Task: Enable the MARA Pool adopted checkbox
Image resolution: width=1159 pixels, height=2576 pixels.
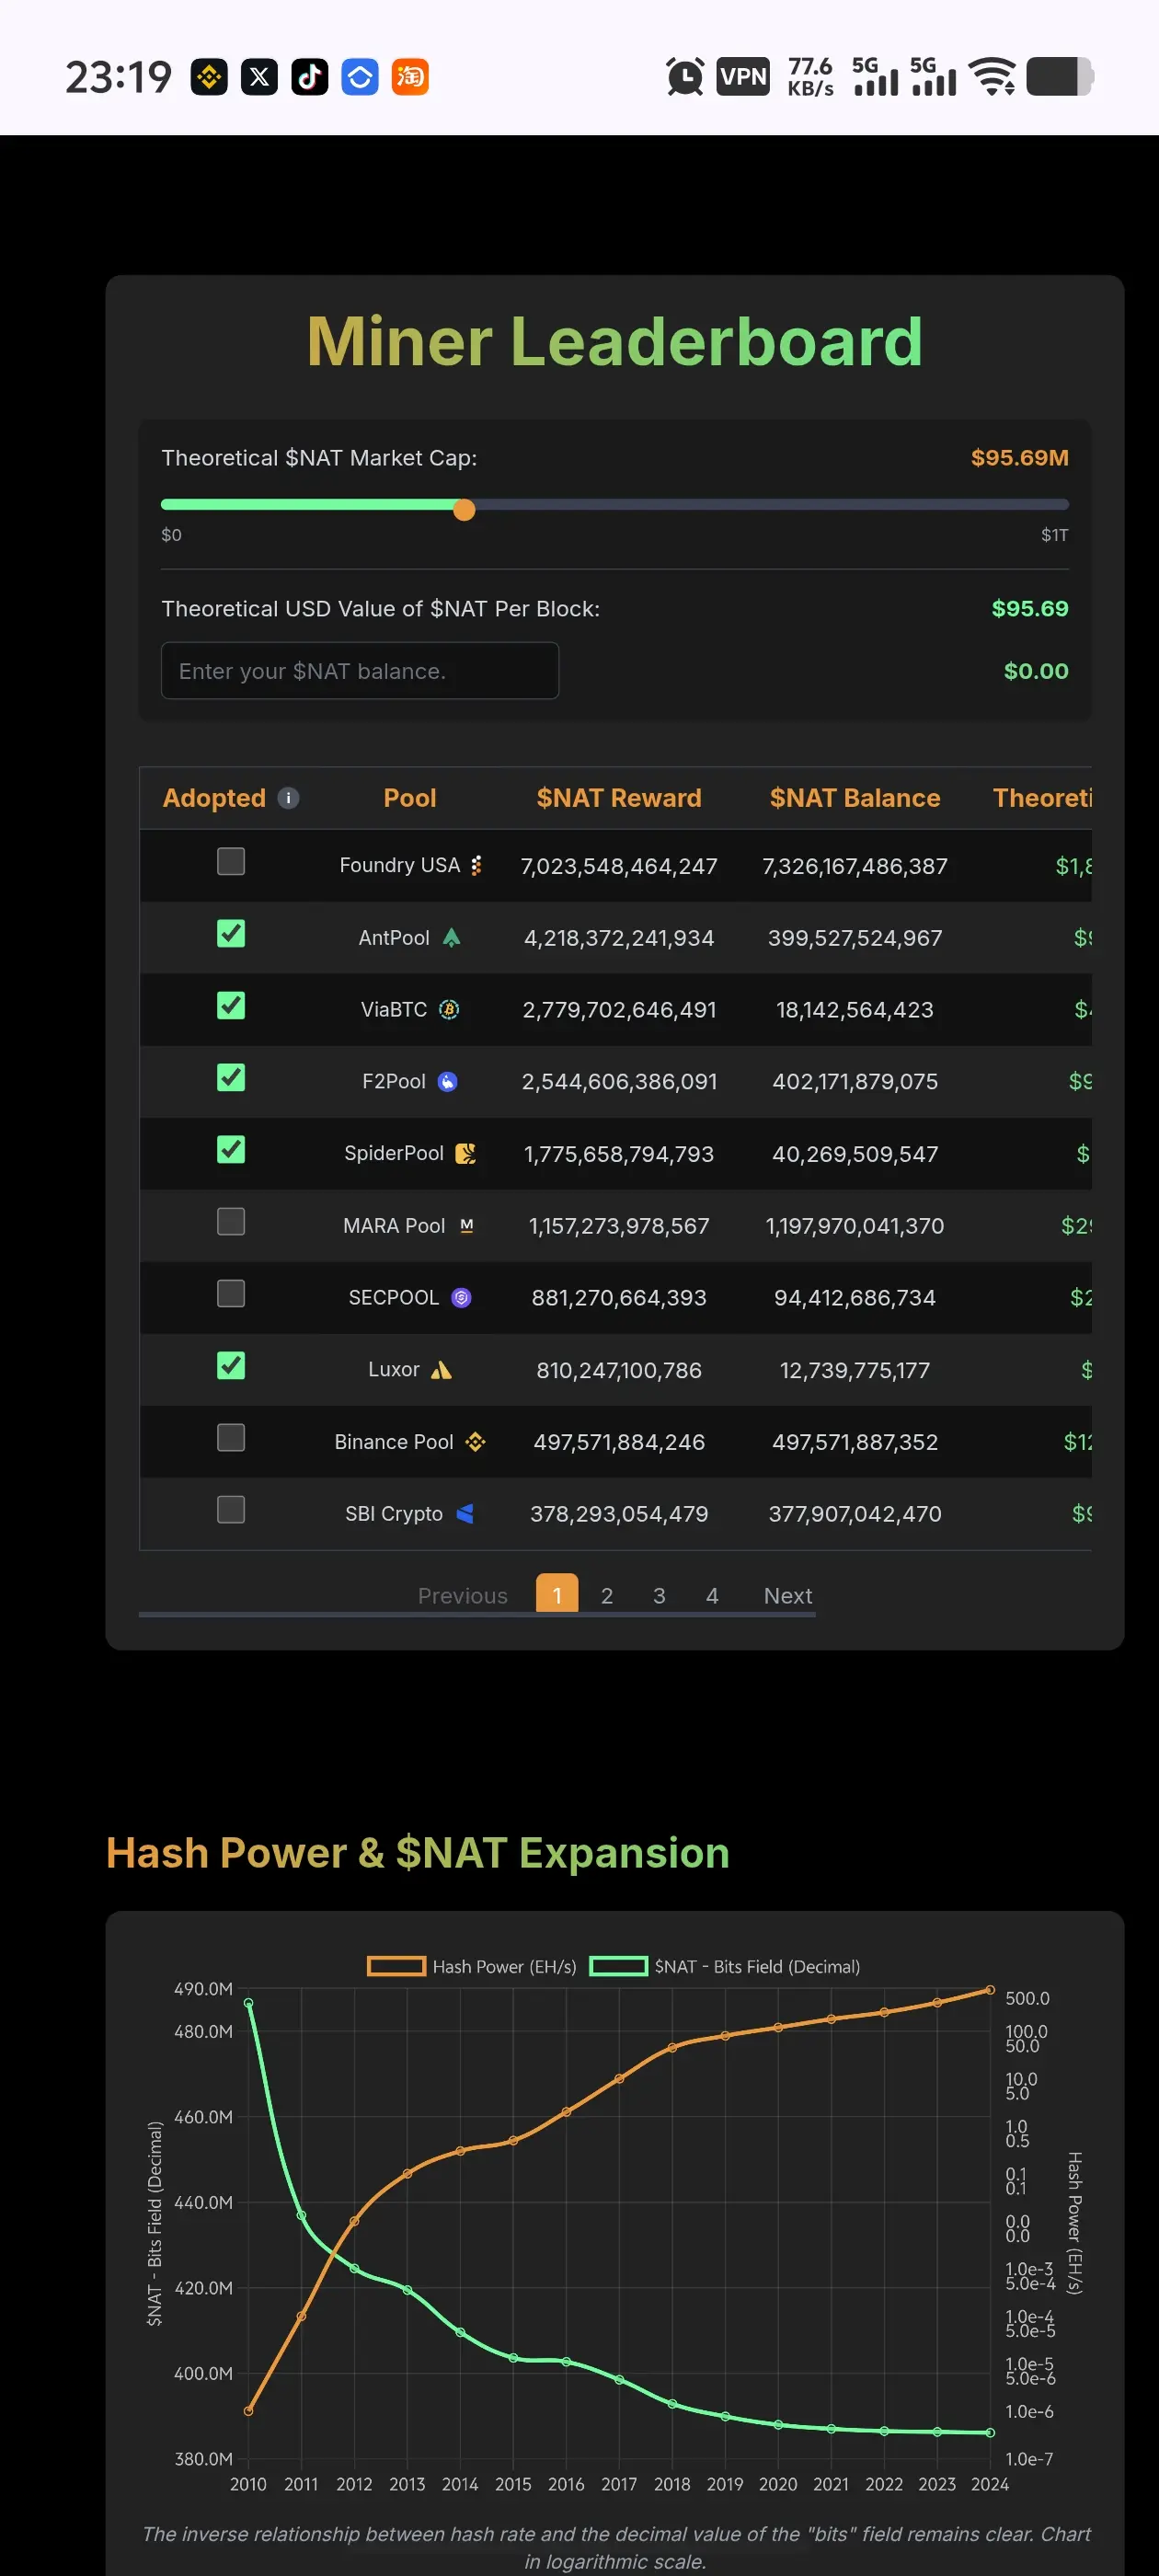Action: [231, 1221]
